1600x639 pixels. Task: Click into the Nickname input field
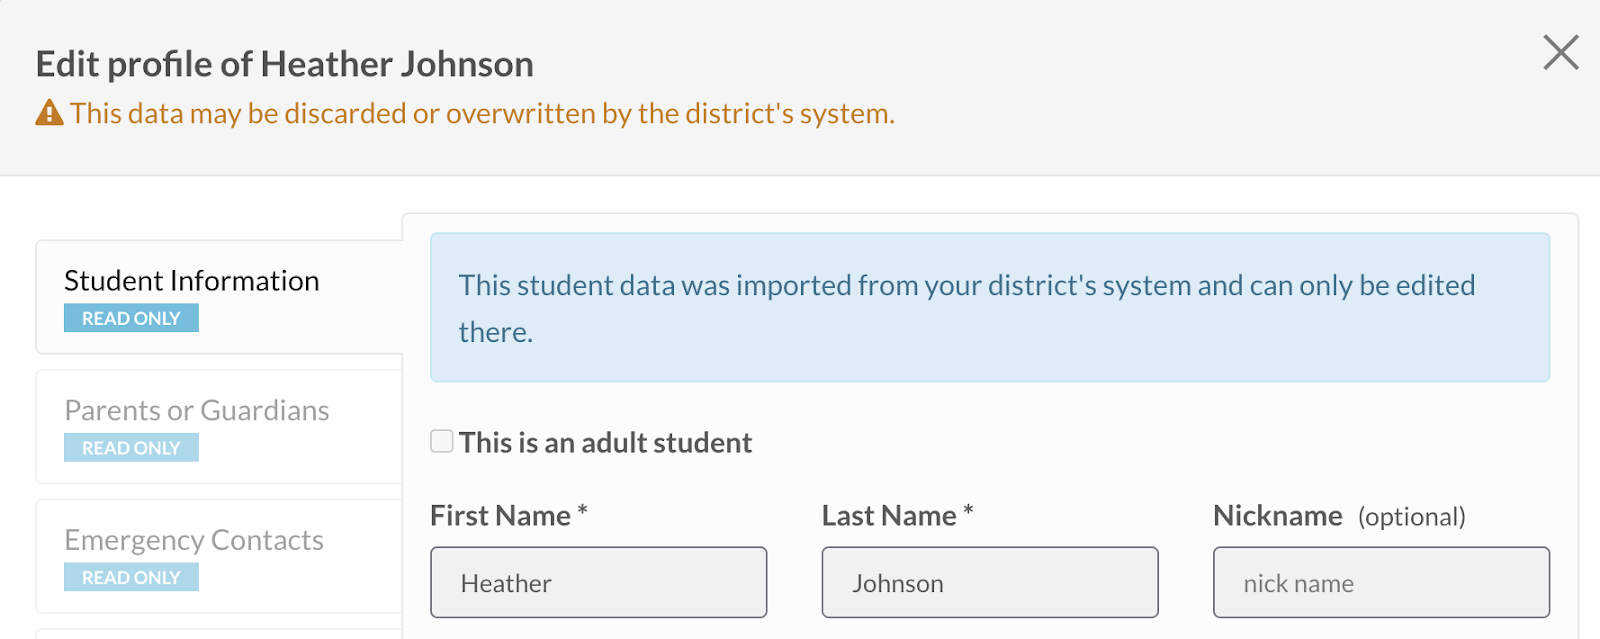(1381, 582)
